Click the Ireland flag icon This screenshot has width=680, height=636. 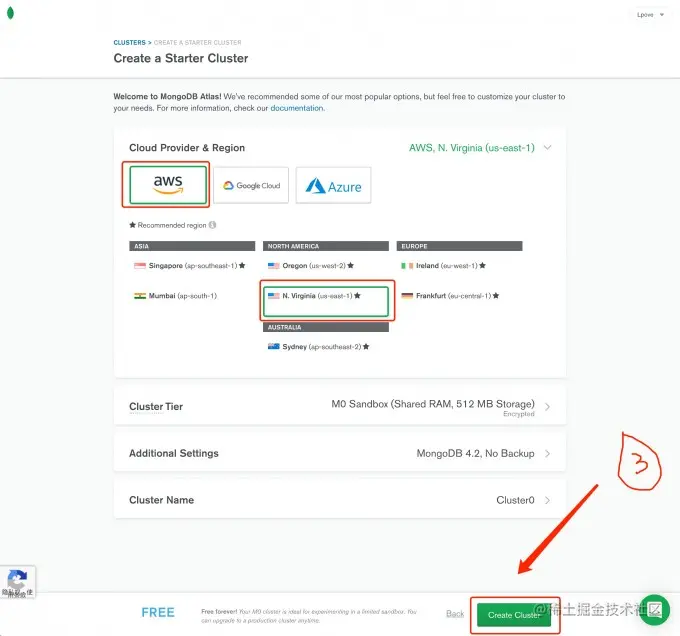(x=407, y=265)
